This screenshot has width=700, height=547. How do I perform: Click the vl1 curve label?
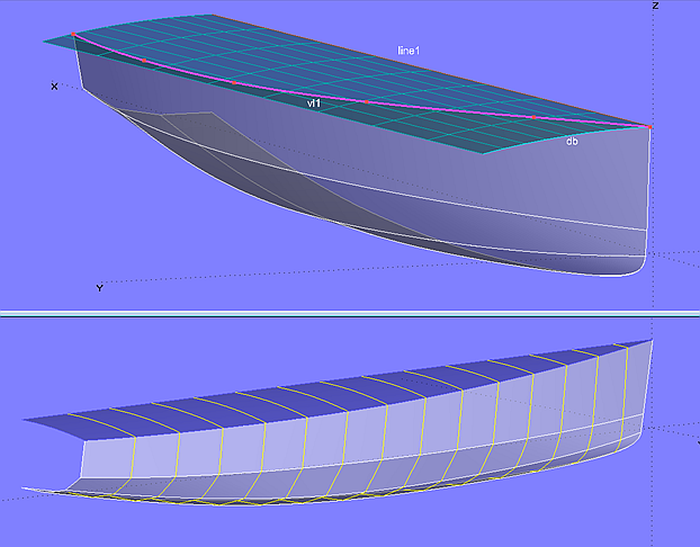pos(313,103)
